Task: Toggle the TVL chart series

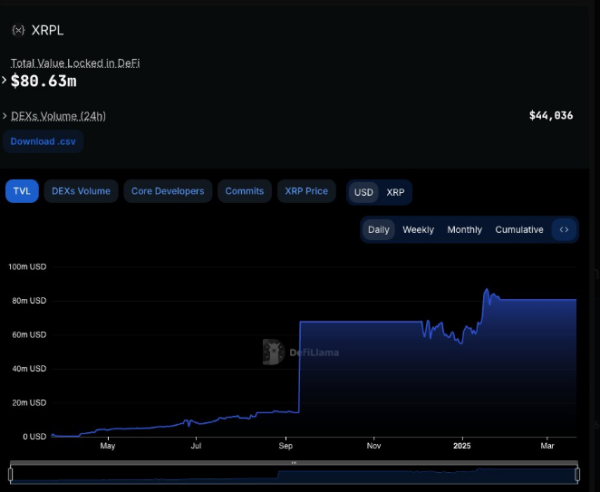Action: click(x=22, y=191)
